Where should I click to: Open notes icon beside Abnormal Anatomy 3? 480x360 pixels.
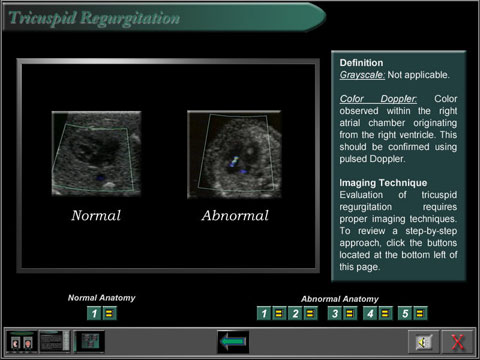[x=350, y=313]
